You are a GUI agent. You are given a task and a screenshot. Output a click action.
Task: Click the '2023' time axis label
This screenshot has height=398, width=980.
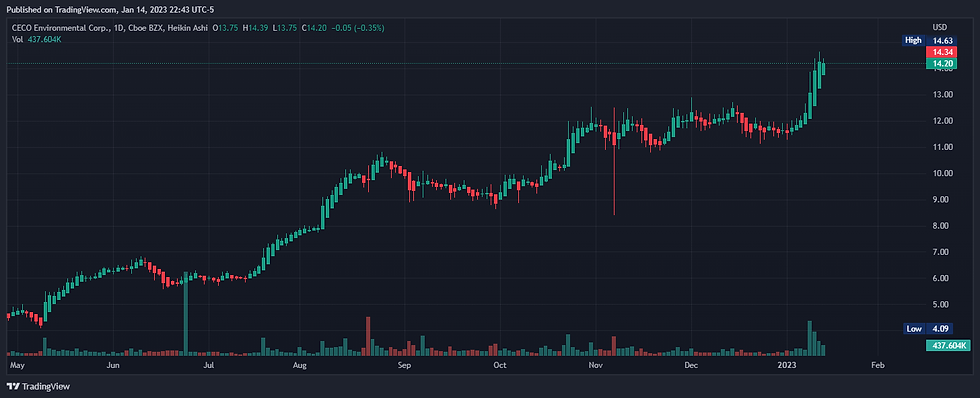coord(786,365)
